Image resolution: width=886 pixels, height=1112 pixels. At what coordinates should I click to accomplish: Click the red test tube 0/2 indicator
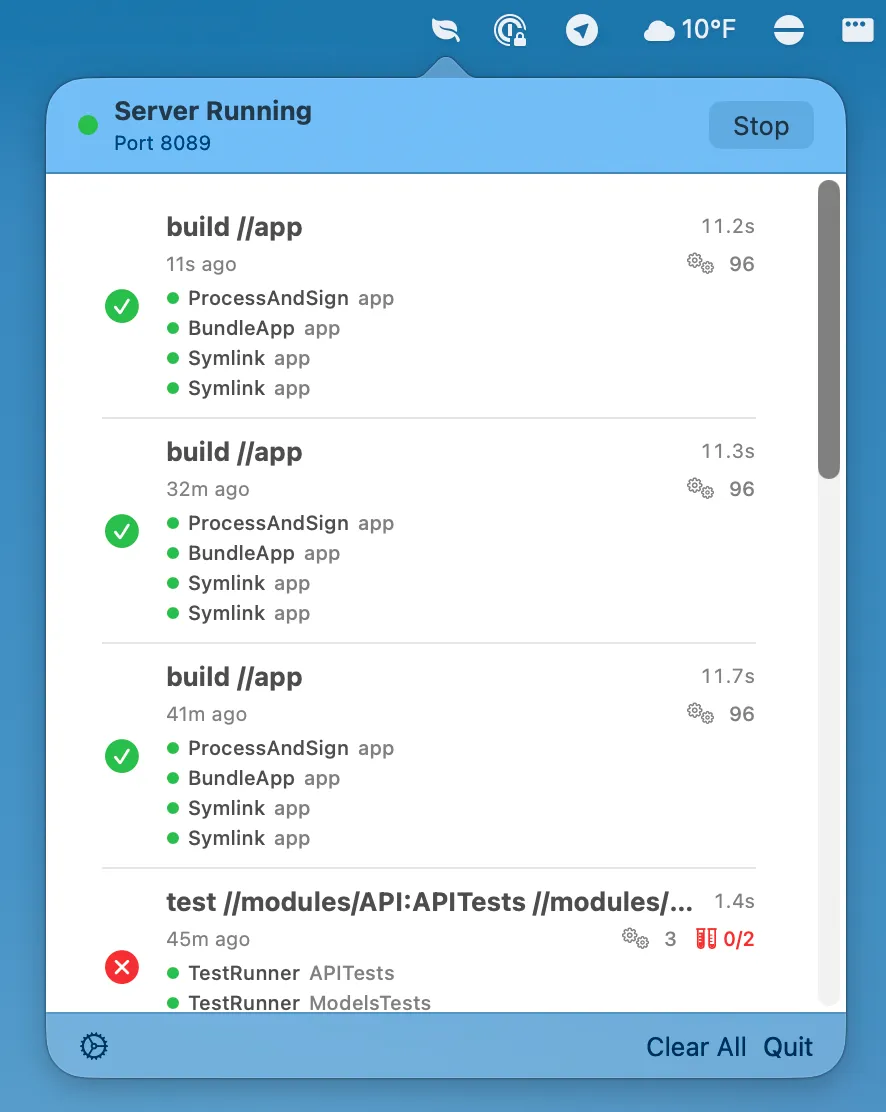click(x=725, y=939)
